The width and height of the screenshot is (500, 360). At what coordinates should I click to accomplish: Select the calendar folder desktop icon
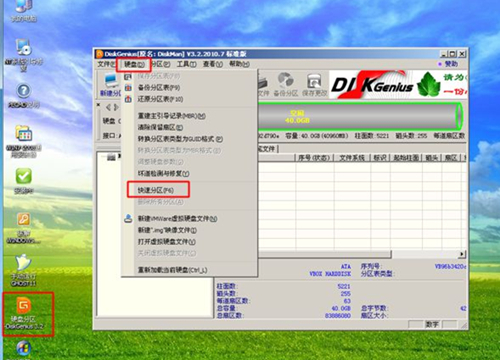pos(23,141)
